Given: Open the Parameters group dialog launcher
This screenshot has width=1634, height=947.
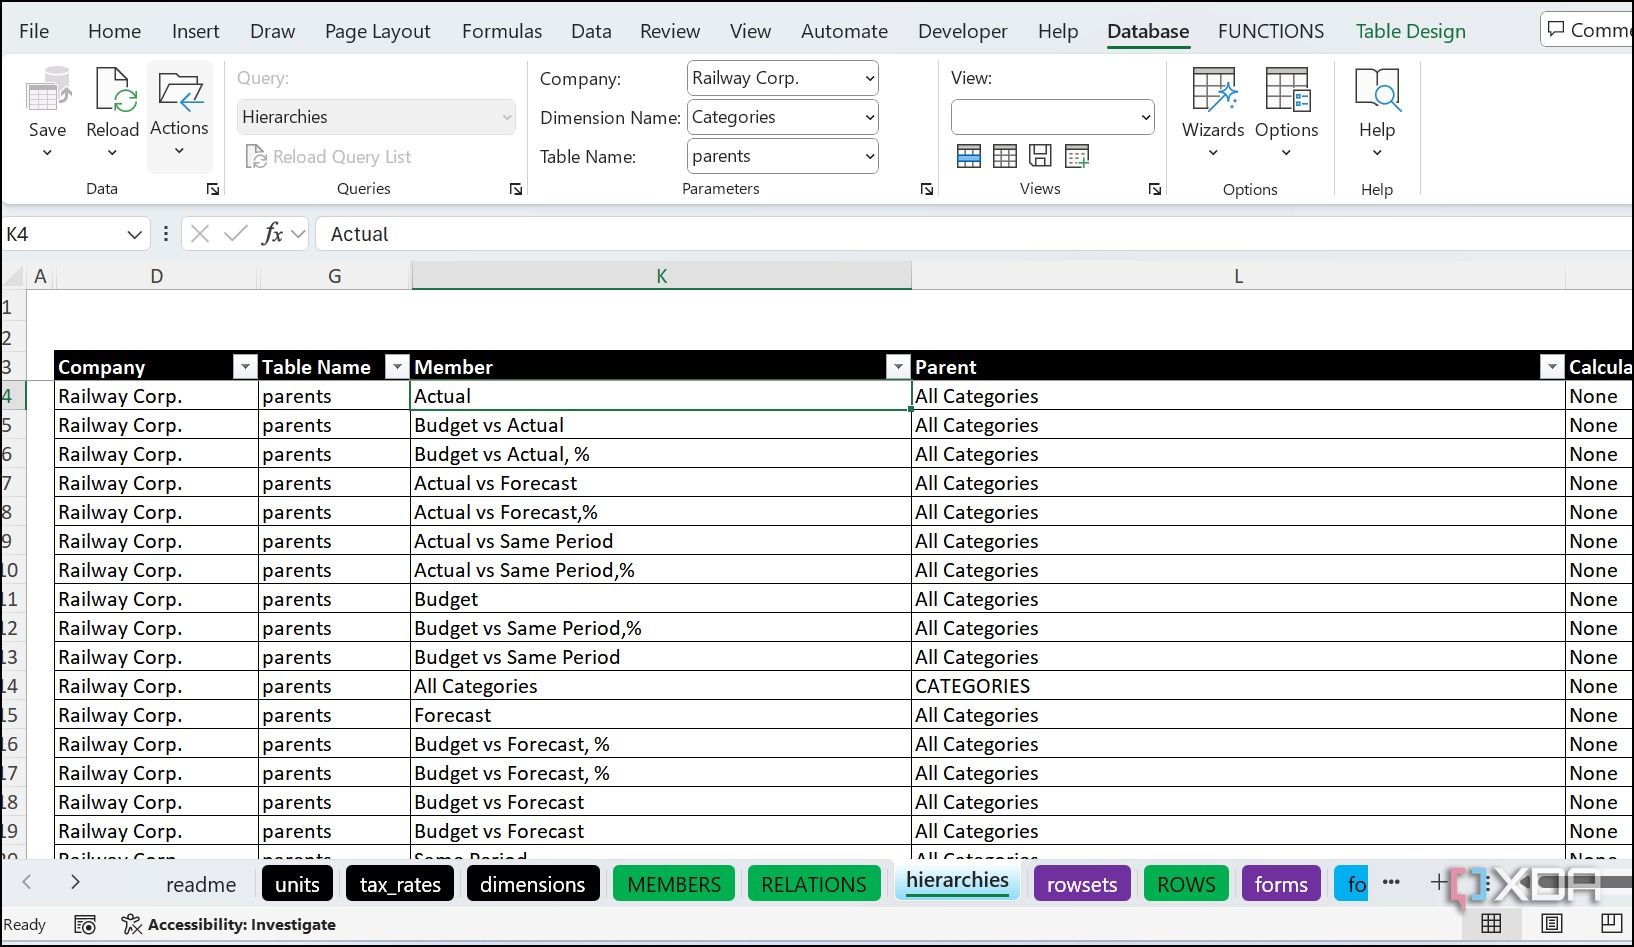Looking at the screenshot, I should click(x=927, y=189).
